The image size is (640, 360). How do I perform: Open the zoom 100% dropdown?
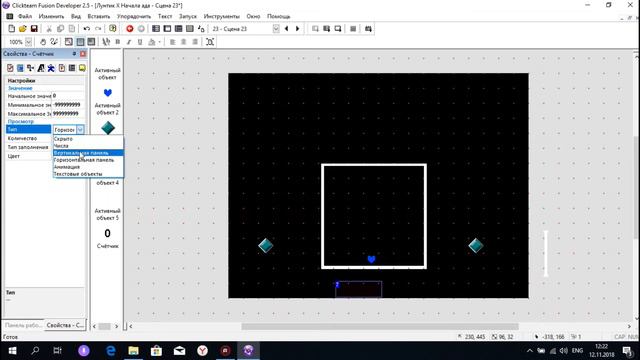(x=29, y=42)
